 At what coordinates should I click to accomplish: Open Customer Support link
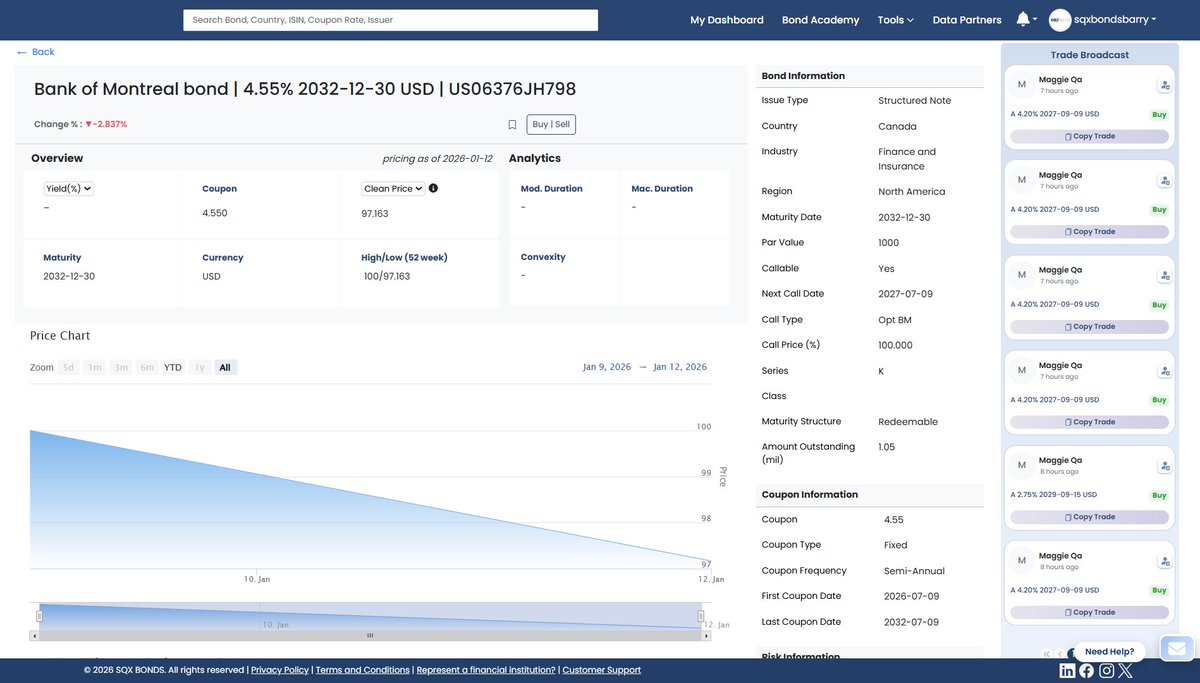click(601, 670)
